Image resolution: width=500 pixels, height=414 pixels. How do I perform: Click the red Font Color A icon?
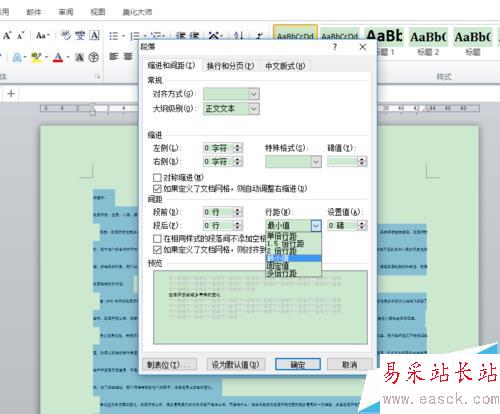point(58,57)
